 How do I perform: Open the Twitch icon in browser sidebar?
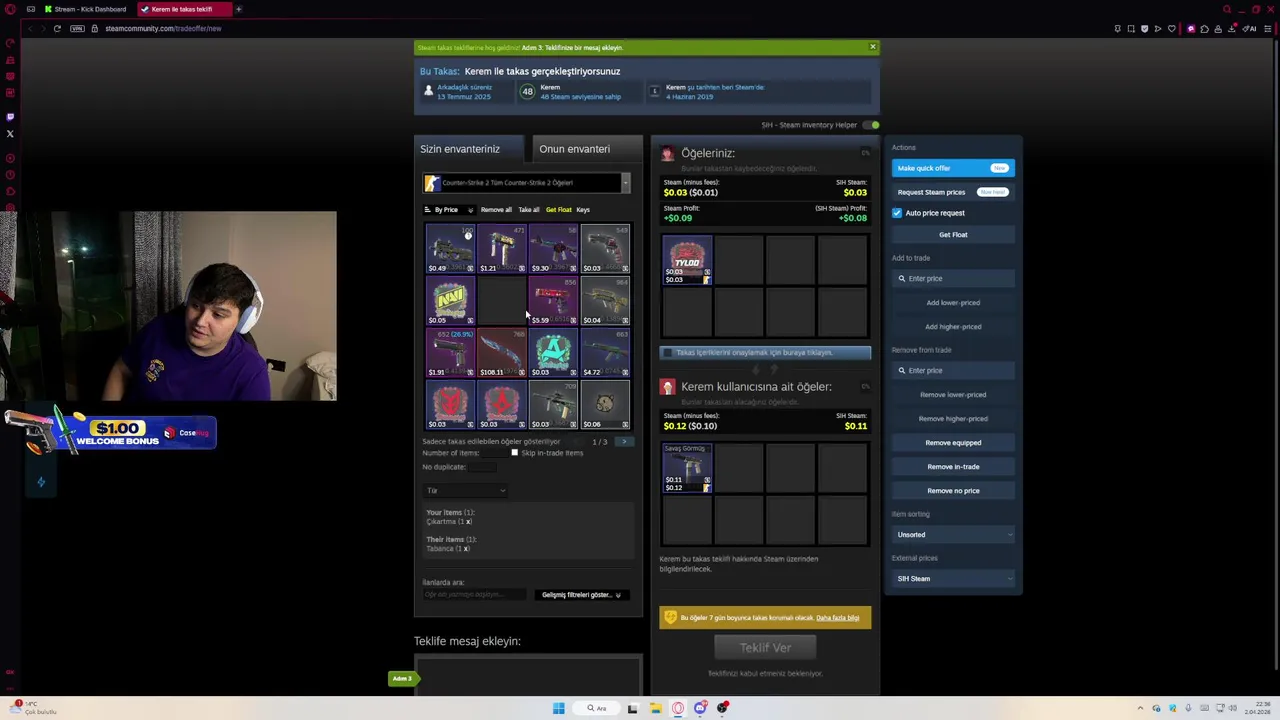pyautogui.click(x=10, y=117)
